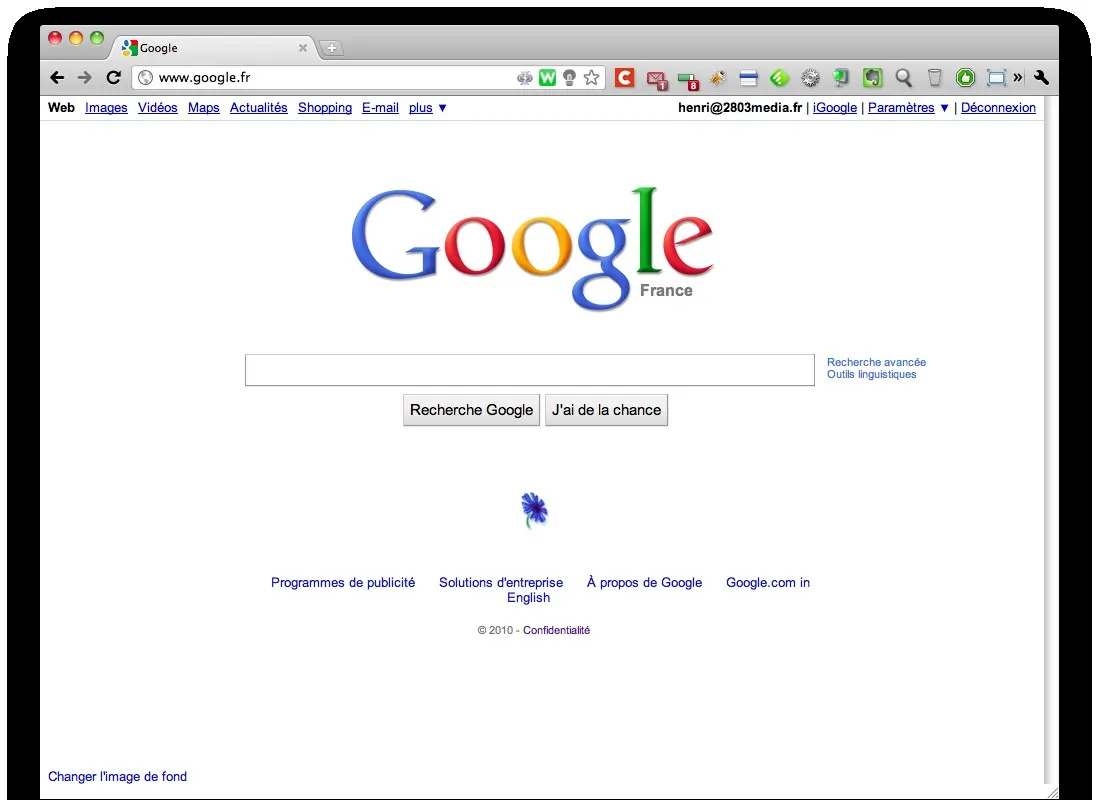Open Recherche avancée

coord(876,362)
